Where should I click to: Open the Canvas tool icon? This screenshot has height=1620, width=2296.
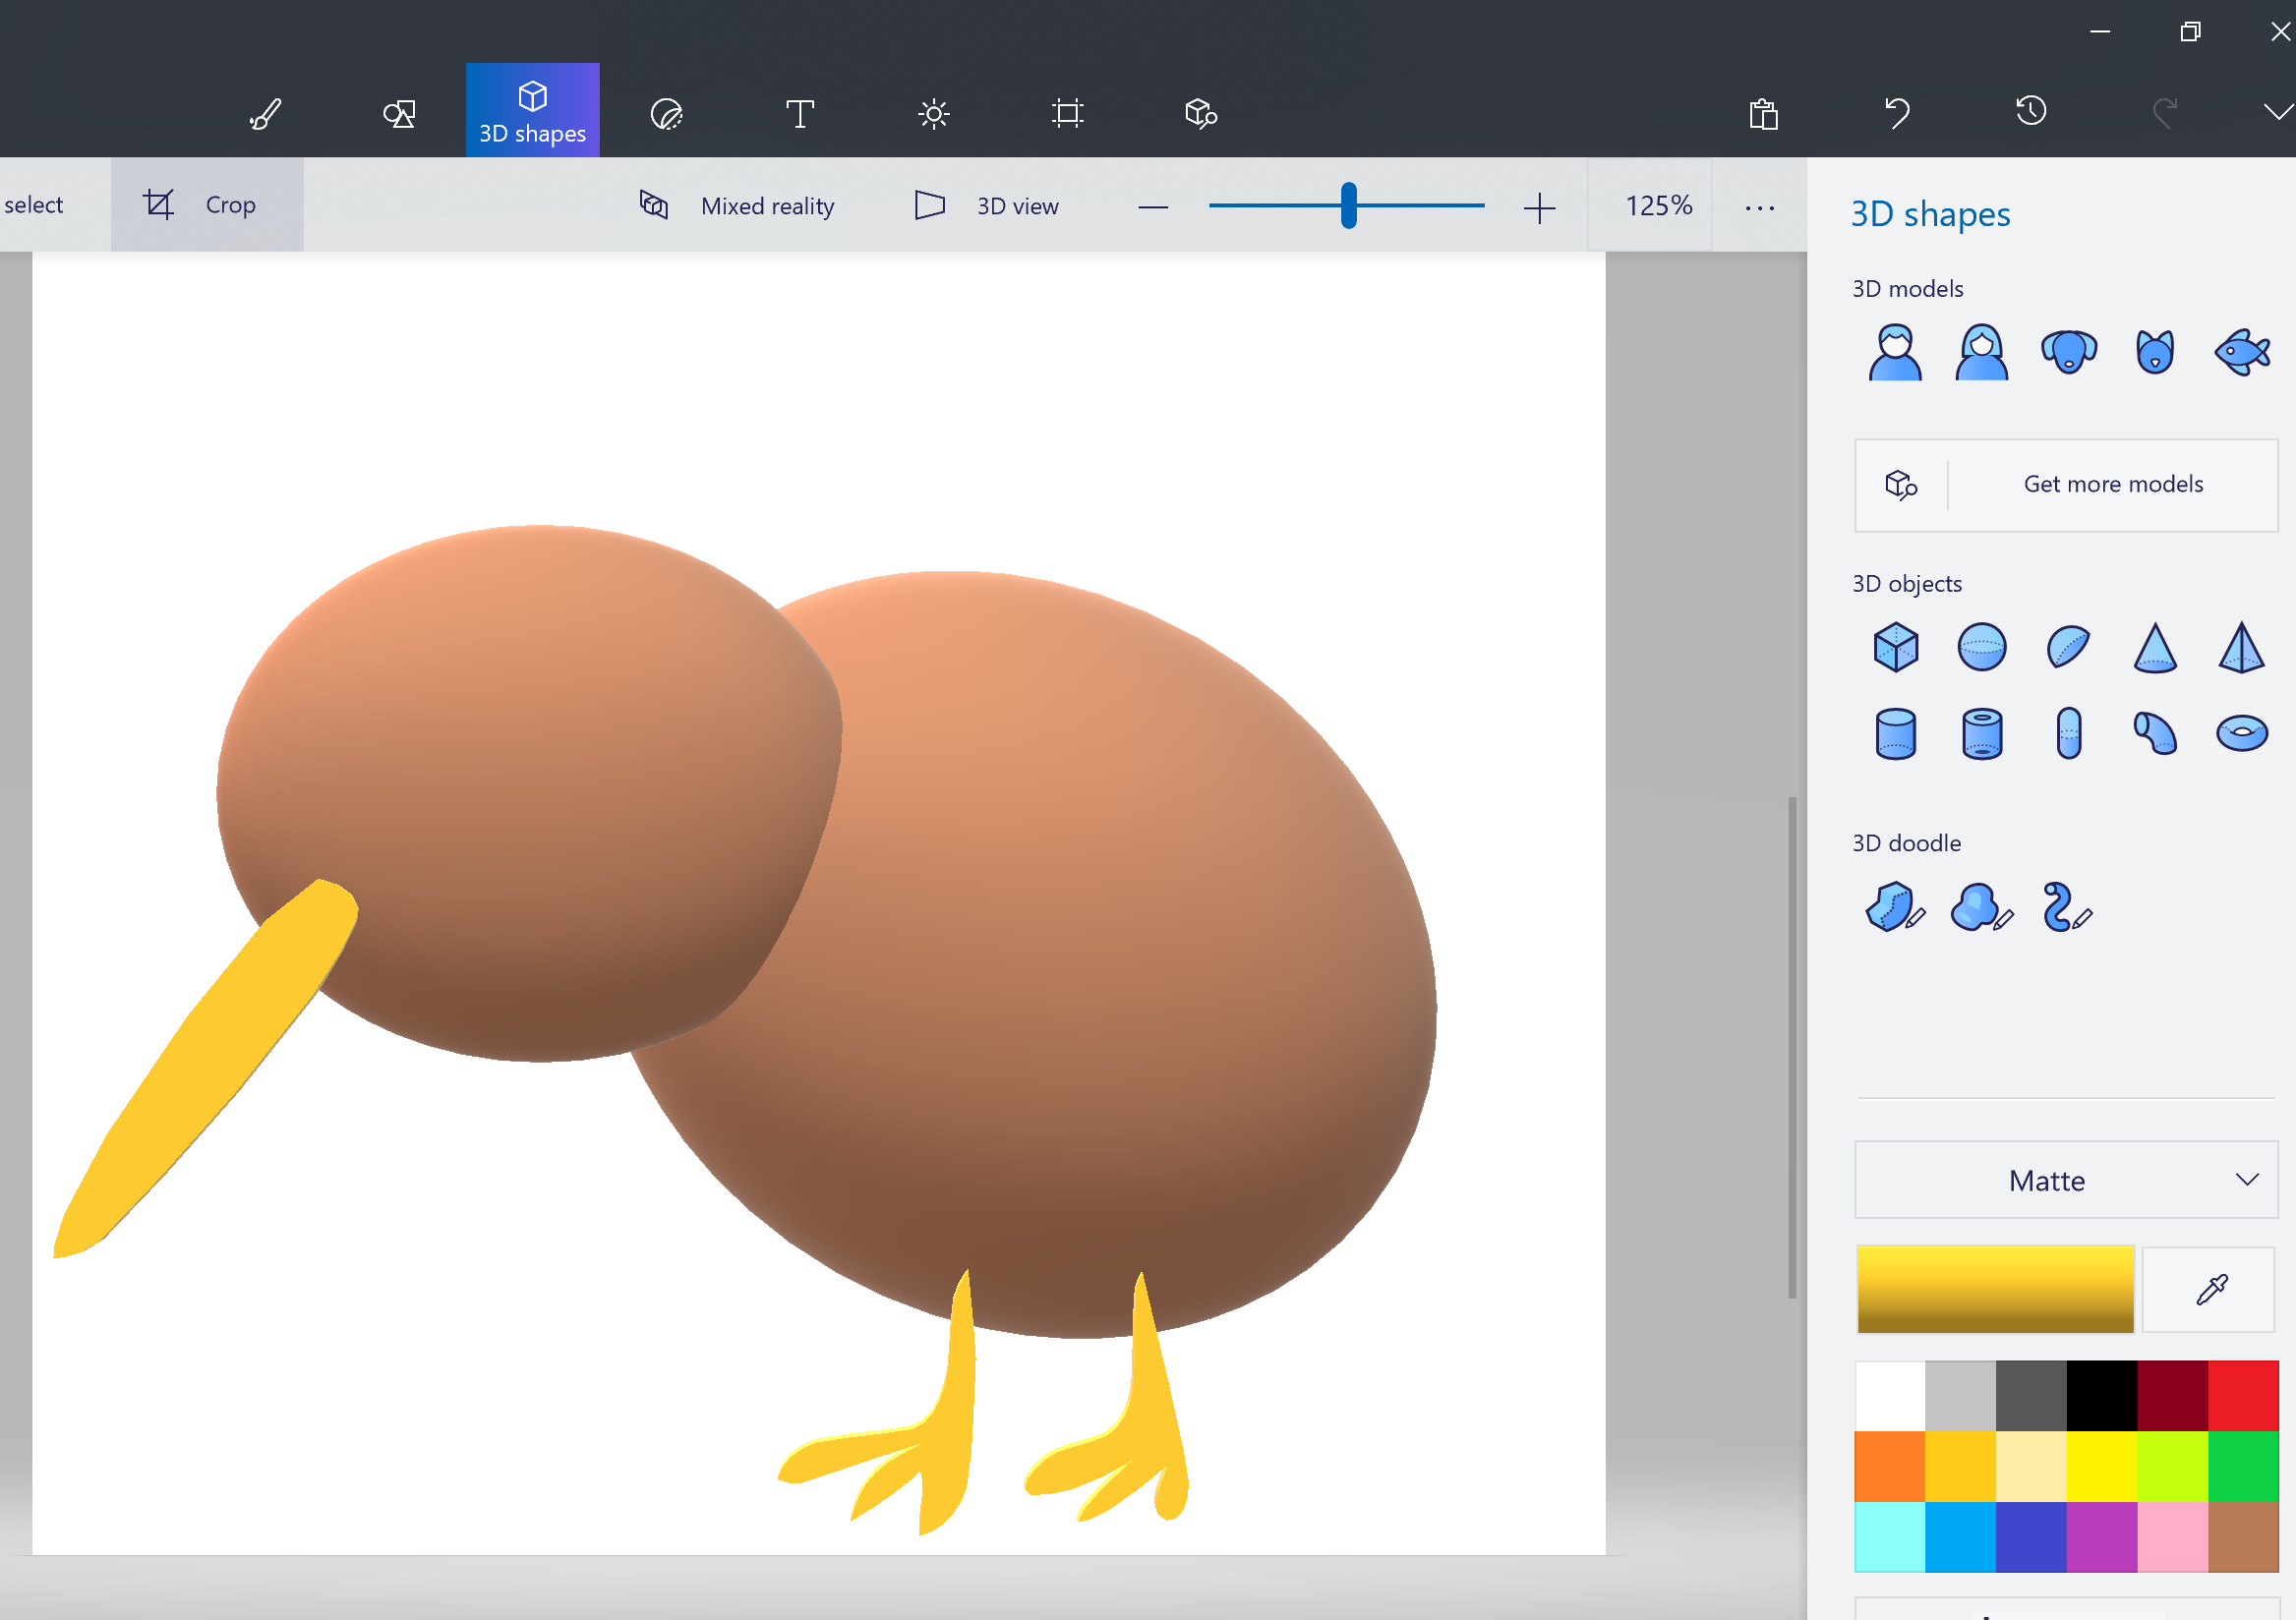point(1067,113)
